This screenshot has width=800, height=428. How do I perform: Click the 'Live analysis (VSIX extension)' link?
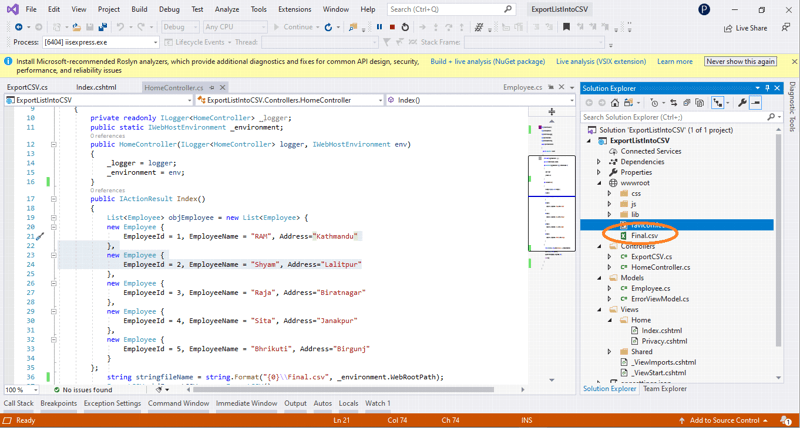click(x=601, y=61)
